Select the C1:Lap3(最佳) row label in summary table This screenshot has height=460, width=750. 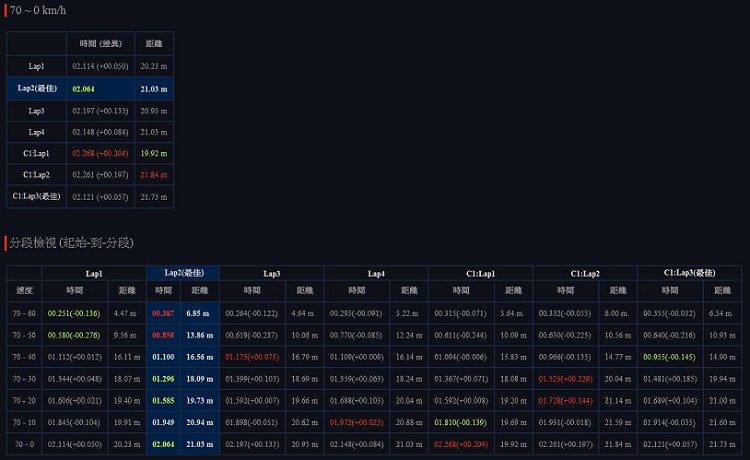pos(36,197)
